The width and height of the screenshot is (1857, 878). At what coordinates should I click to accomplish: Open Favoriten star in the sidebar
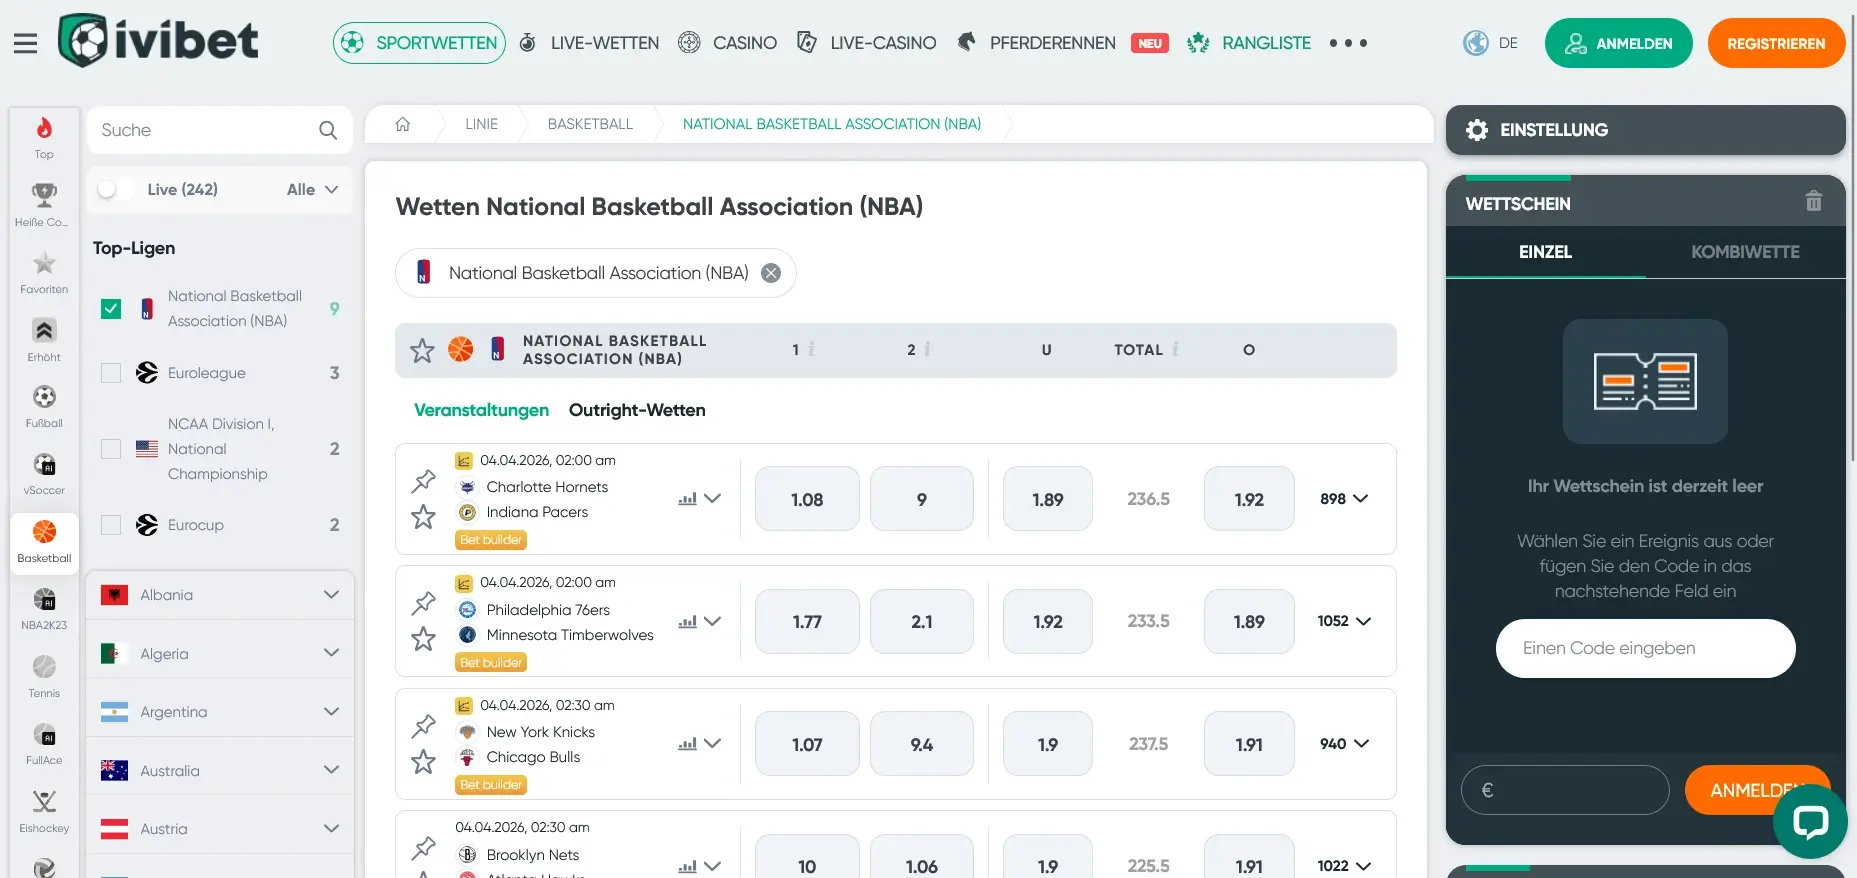pos(44,272)
